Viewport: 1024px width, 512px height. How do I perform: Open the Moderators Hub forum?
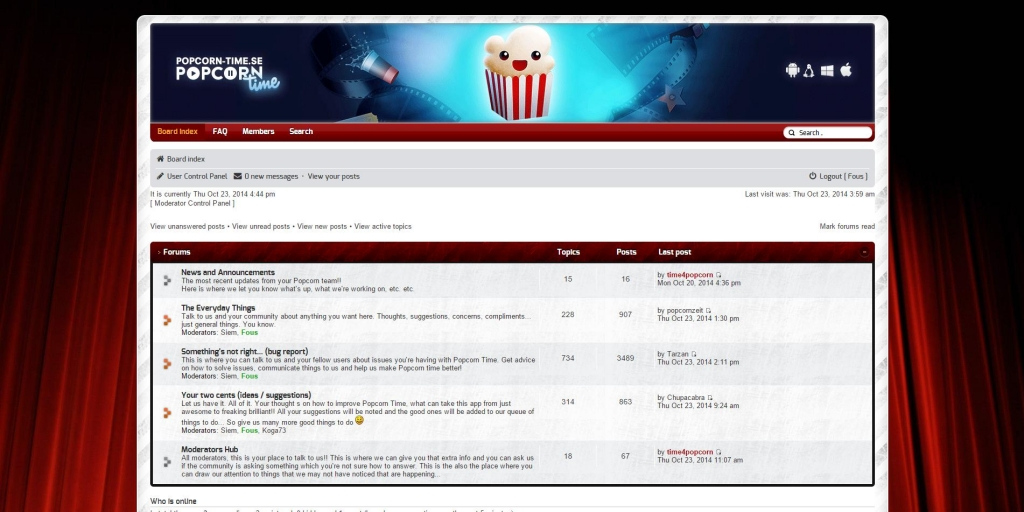pyautogui.click(x=210, y=449)
